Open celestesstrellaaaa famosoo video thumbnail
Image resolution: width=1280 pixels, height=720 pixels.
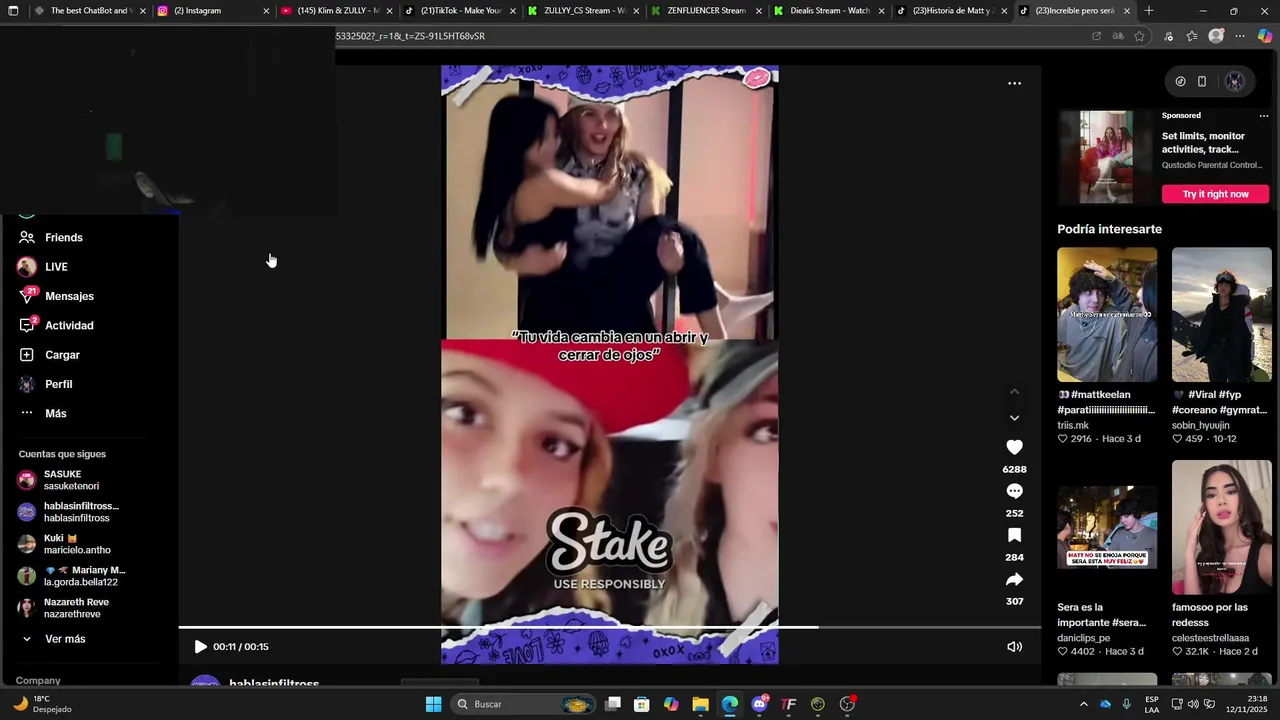coord(1222,527)
